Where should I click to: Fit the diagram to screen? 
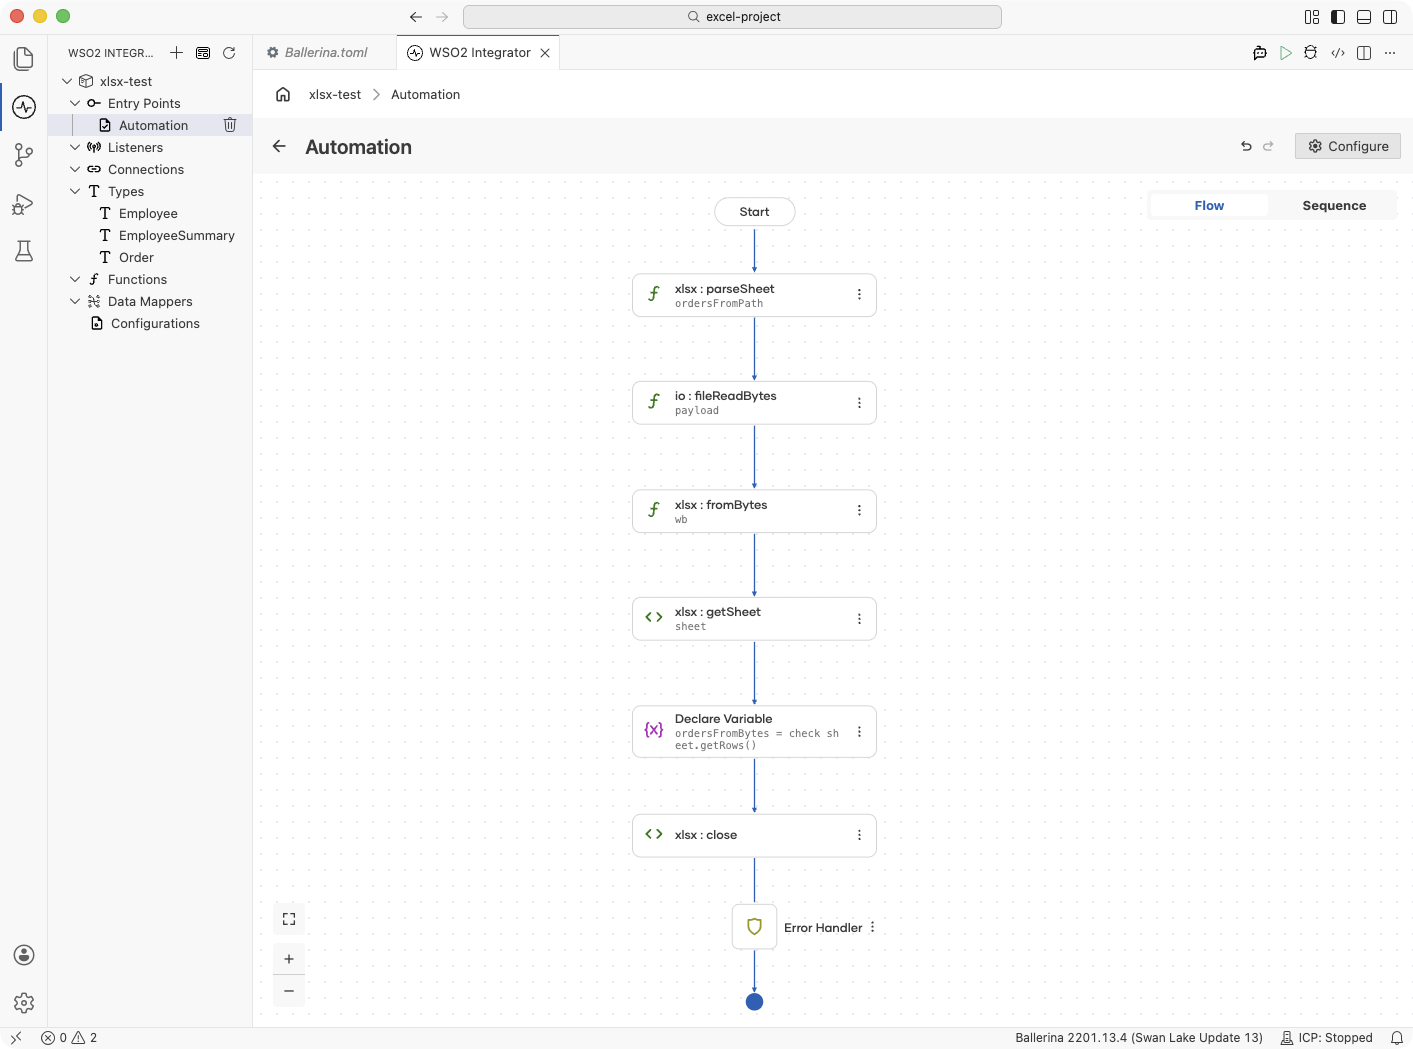tap(289, 919)
